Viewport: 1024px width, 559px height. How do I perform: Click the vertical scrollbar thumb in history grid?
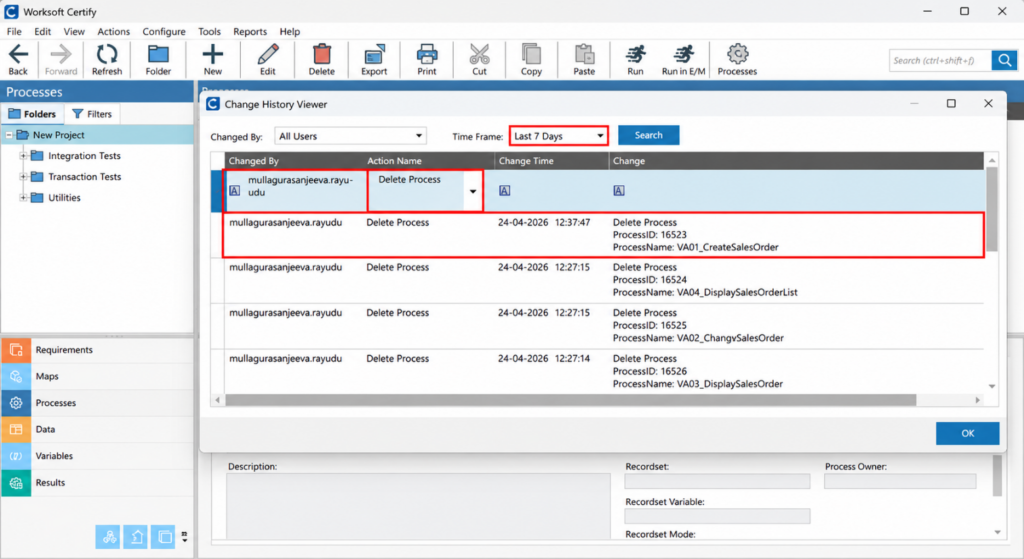(x=992, y=209)
